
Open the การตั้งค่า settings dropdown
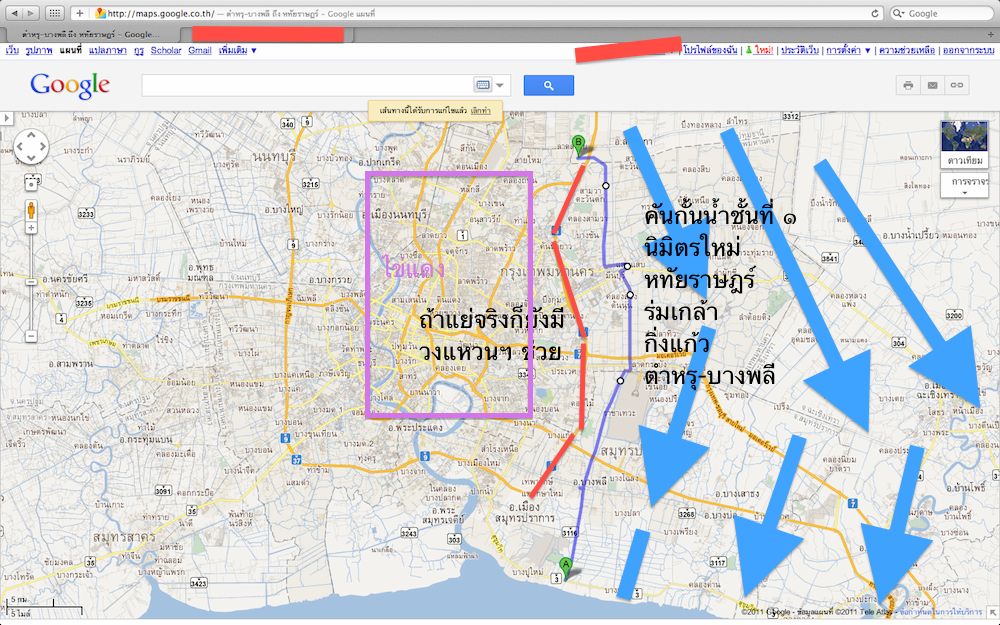[x=848, y=50]
